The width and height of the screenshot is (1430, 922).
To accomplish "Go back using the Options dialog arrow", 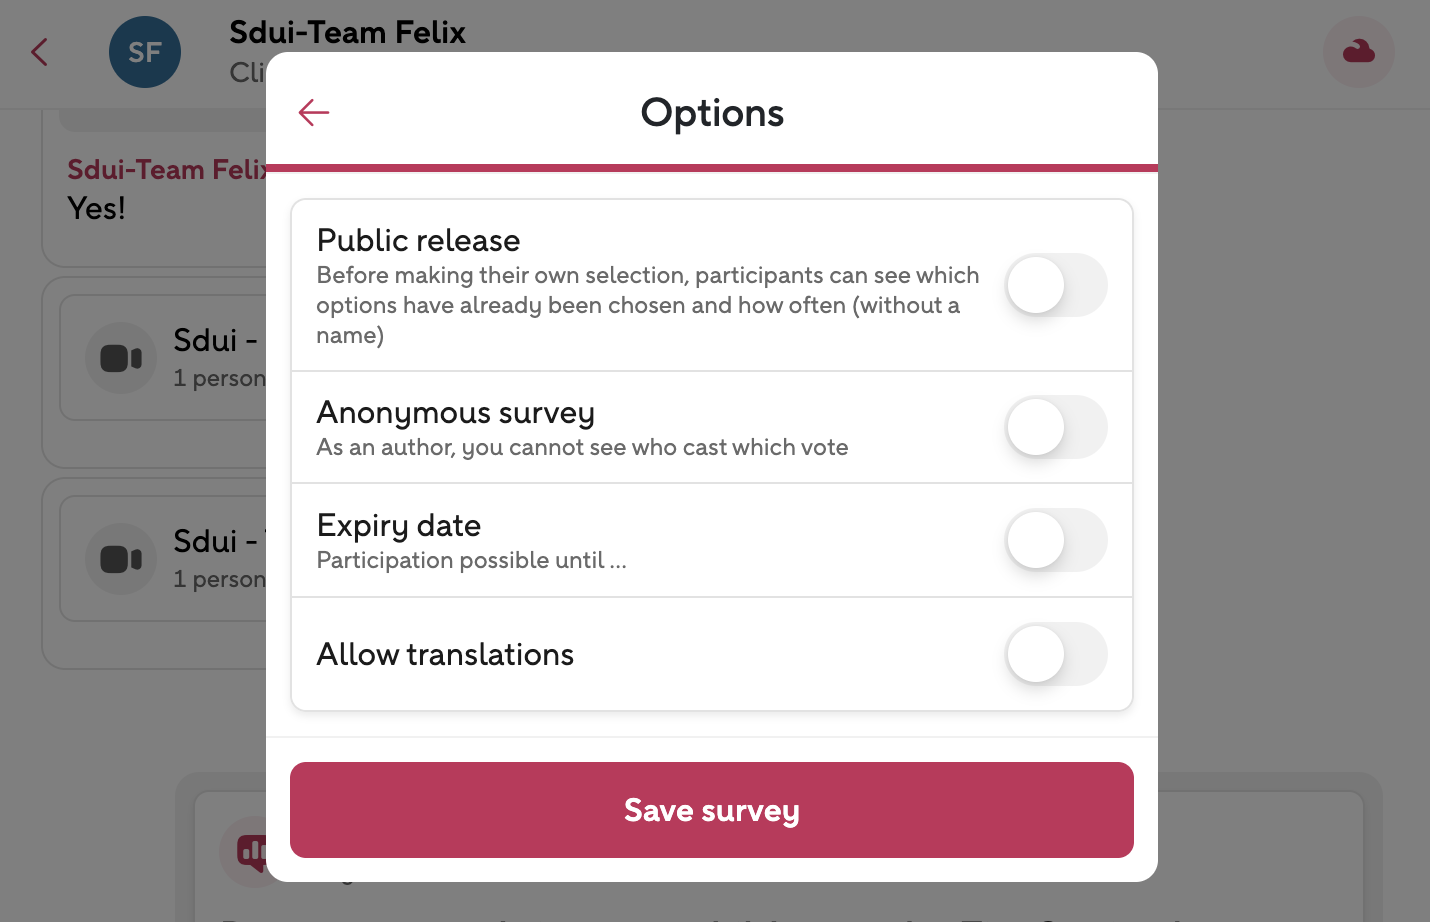I will 314,112.
